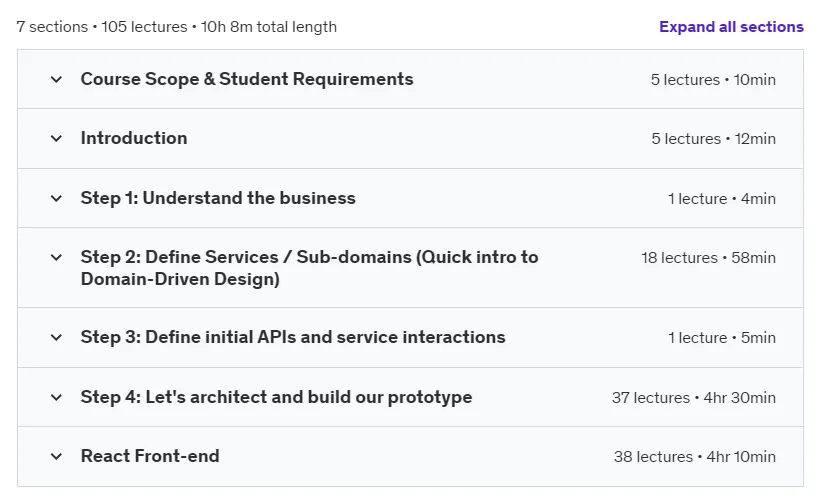Click chevron beside Step 3: Define initial APIs
The image size is (814, 500).
(x=56, y=337)
